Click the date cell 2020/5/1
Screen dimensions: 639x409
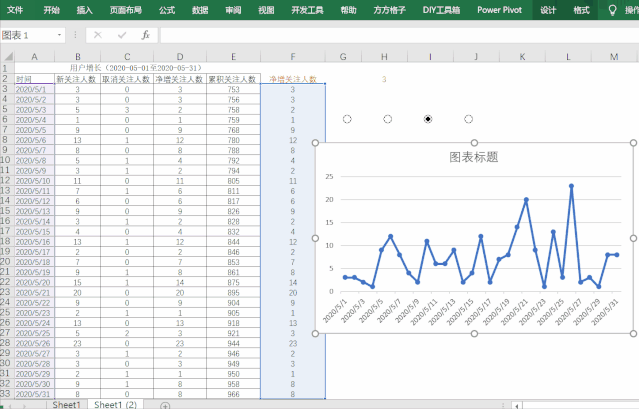(x=34, y=89)
